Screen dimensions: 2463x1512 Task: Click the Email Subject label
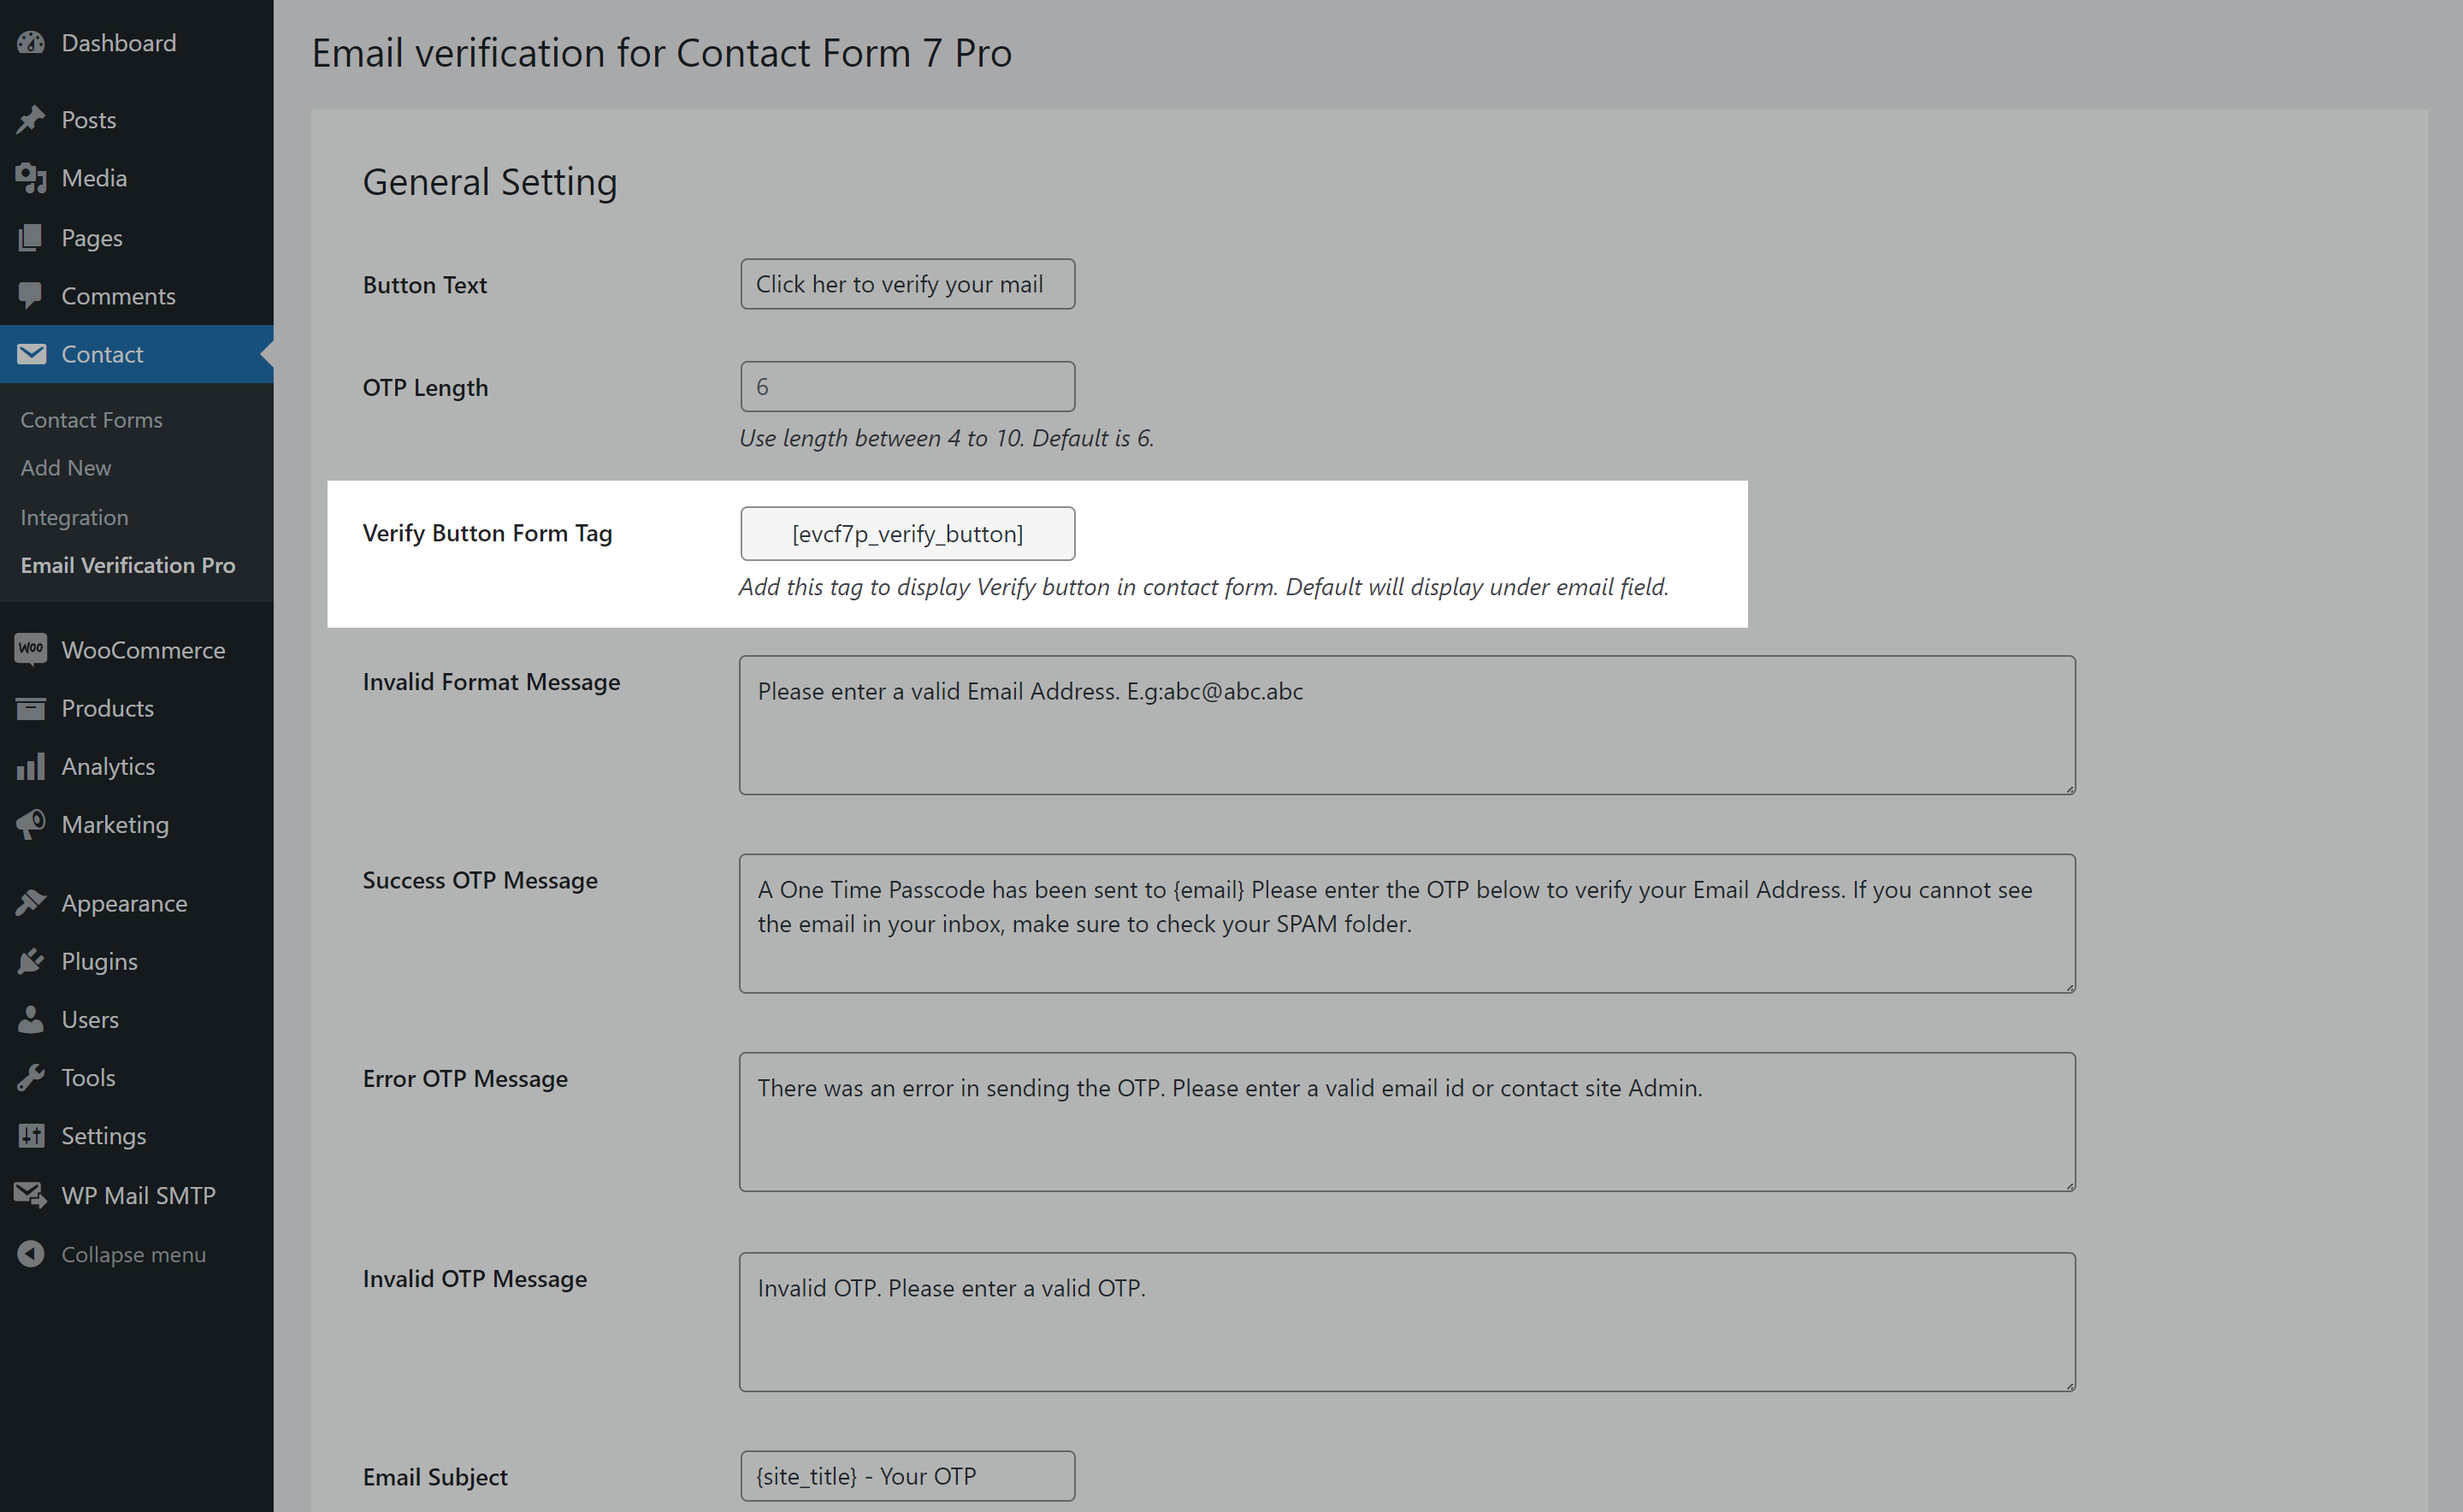click(435, 1477)
